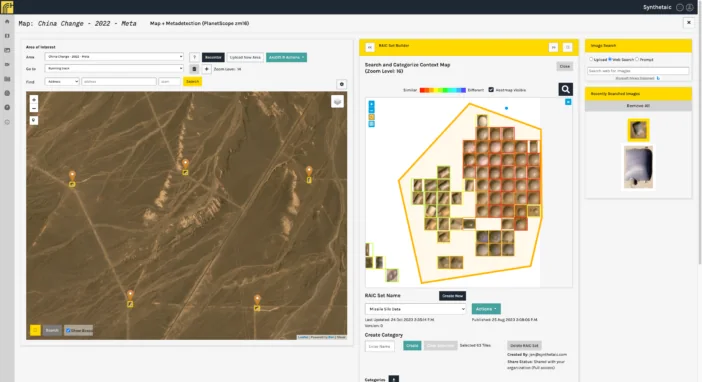Click the location marker tool on map

(34, 120)
